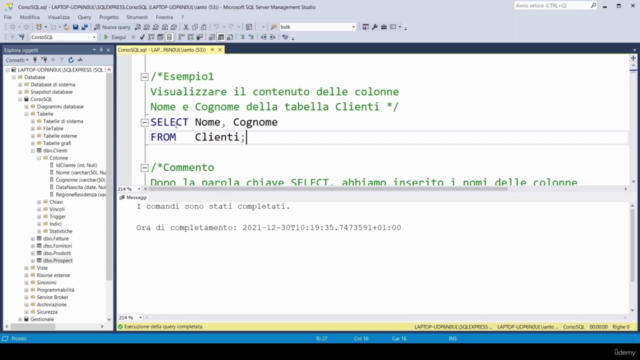Decrease the line indent

pos(264,37)
